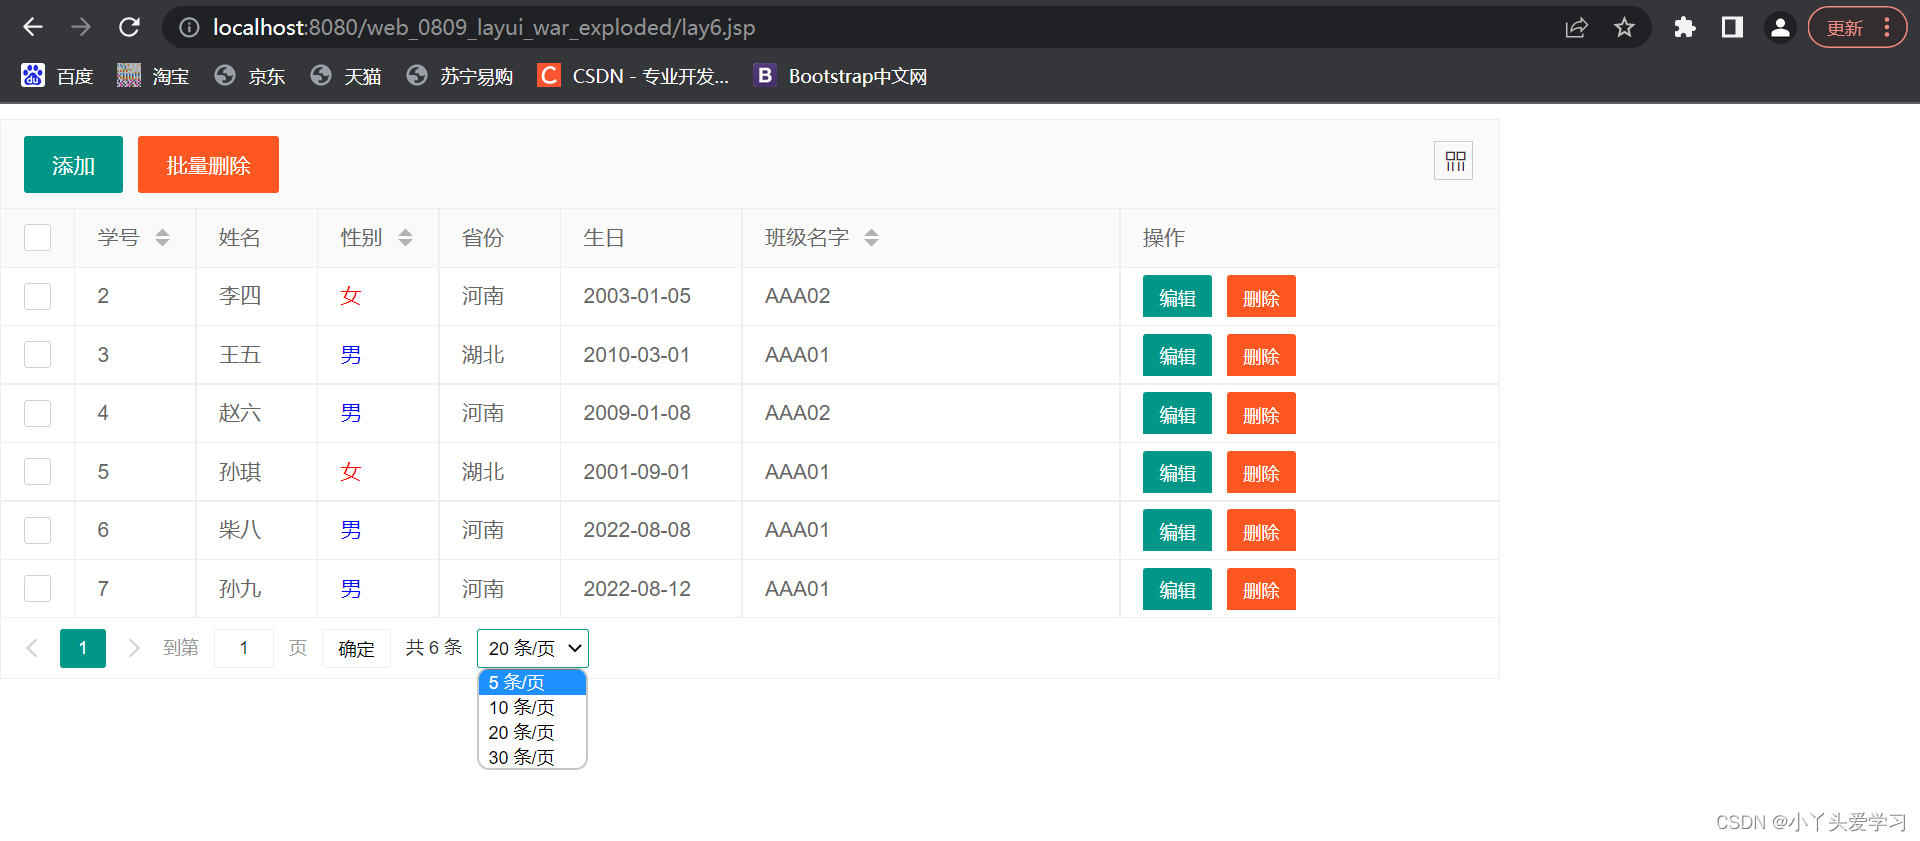Select 5 条/页 option
The height and width of the screenshot is (841, 1920).
(x=532, y=682)
